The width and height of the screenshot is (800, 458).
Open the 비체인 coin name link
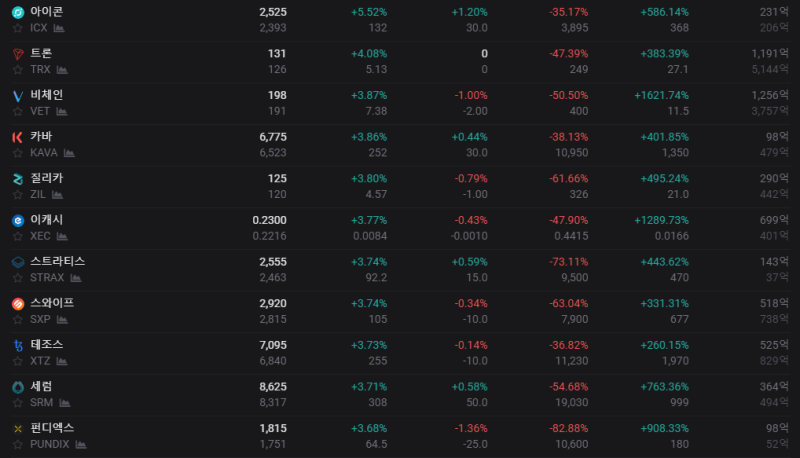pyautogui.click(x=46, y=95)
